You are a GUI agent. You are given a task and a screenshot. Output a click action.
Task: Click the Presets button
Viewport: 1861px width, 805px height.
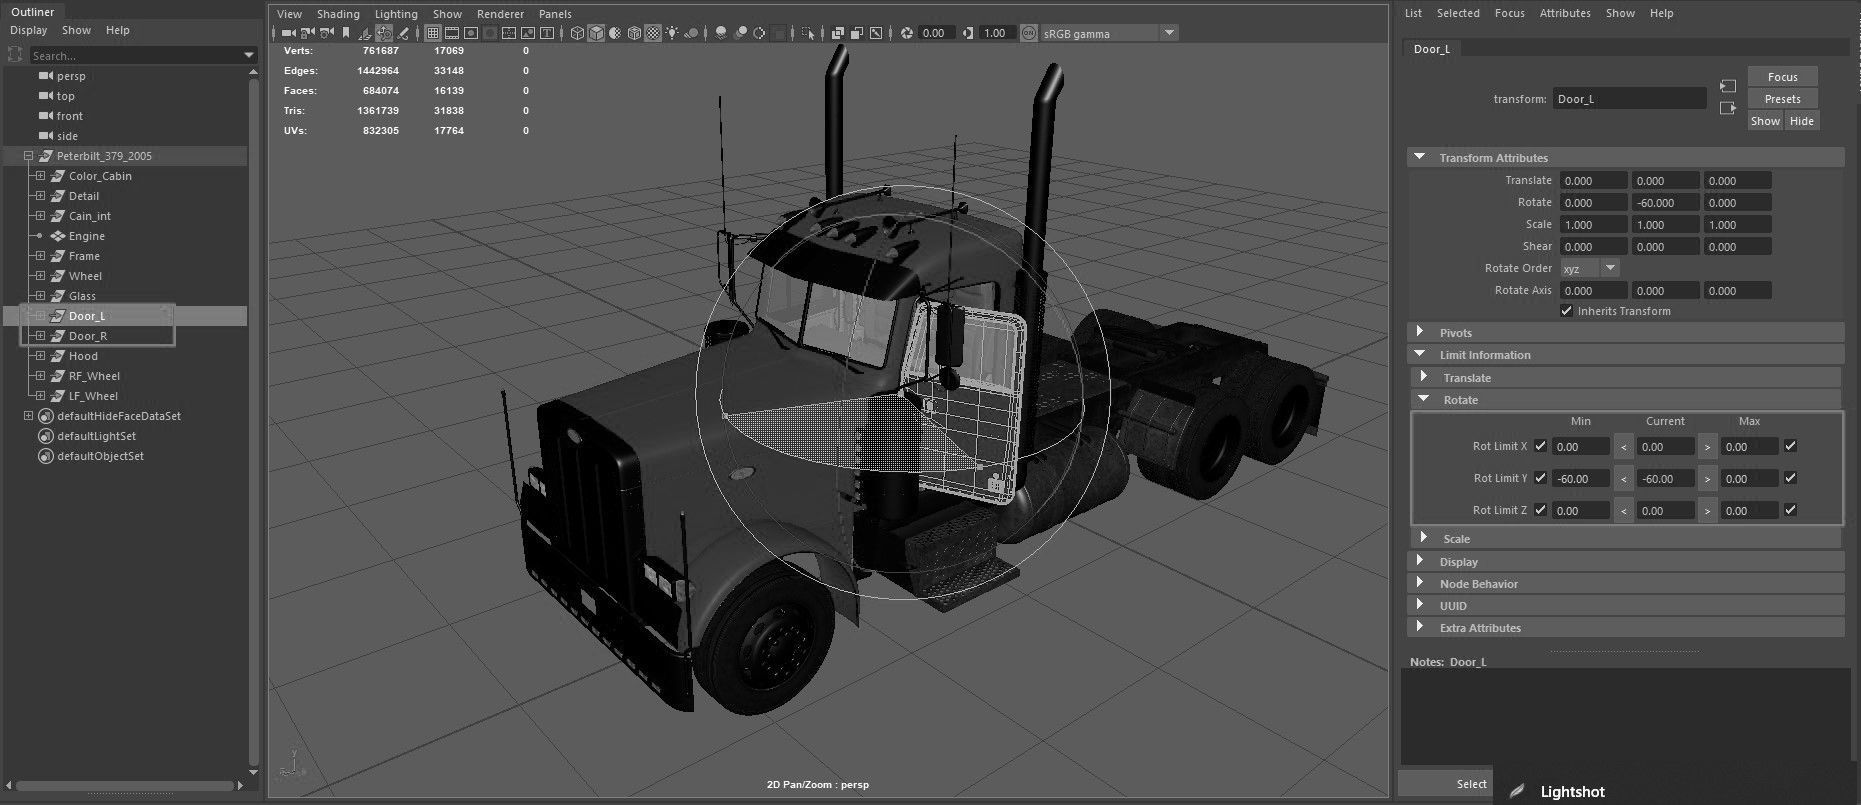[x=1782, y=99]
